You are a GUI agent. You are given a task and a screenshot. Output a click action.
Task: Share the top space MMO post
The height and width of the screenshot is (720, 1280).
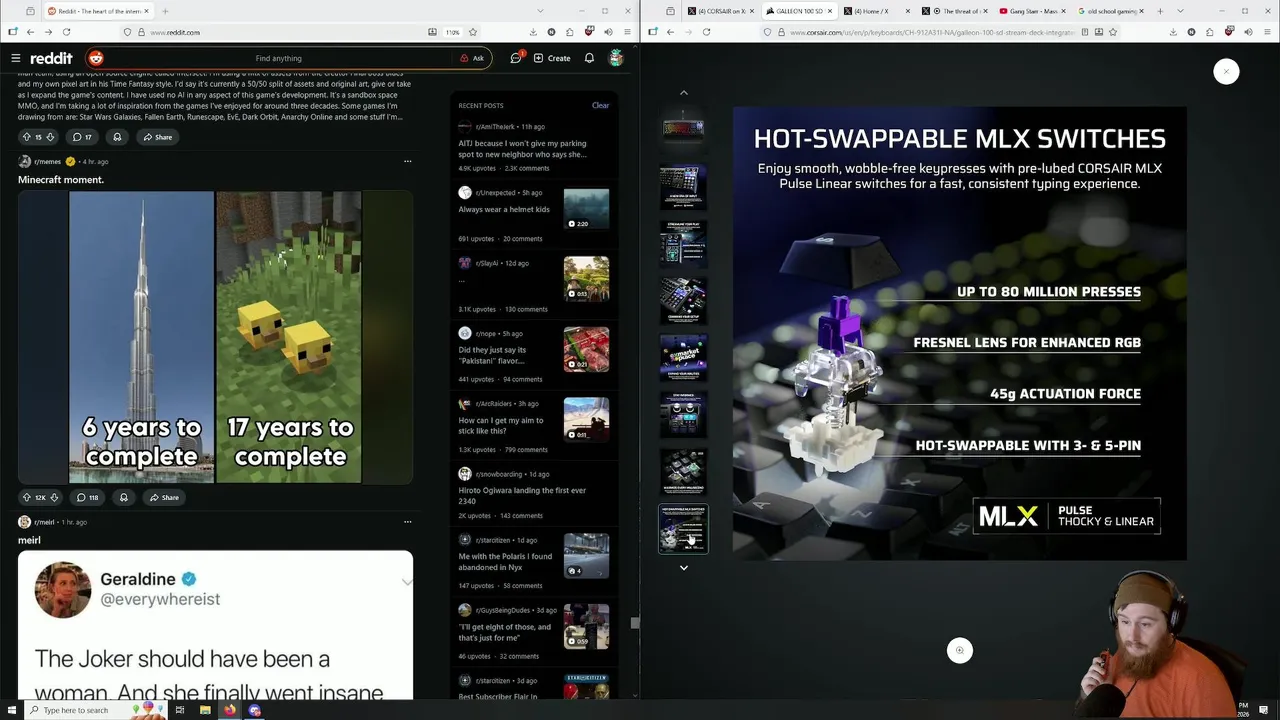(x=156, y=137)
